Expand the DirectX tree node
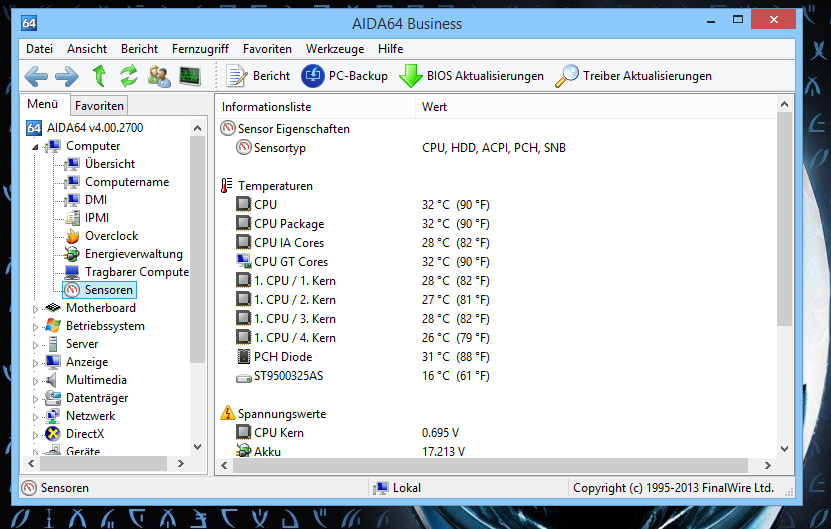The width and height of the screenshot is (831, 529). pyautogui.click(x=36, y=435)
